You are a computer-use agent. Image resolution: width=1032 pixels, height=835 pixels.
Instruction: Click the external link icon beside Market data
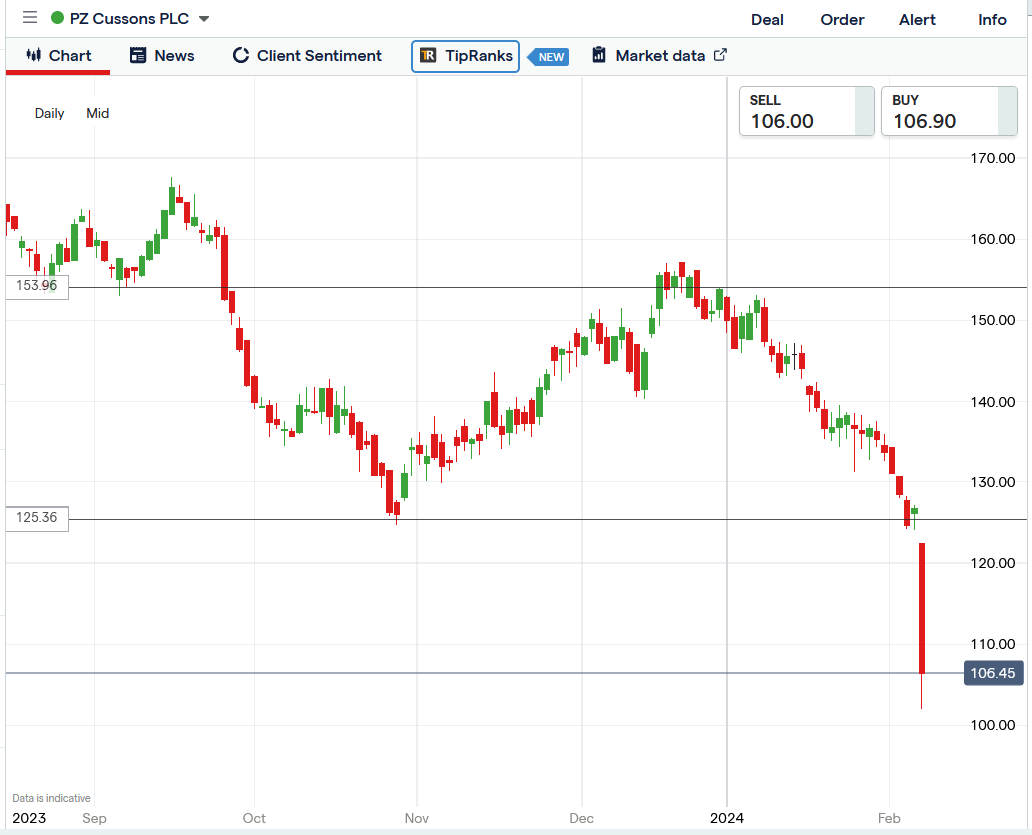[720, 55]
